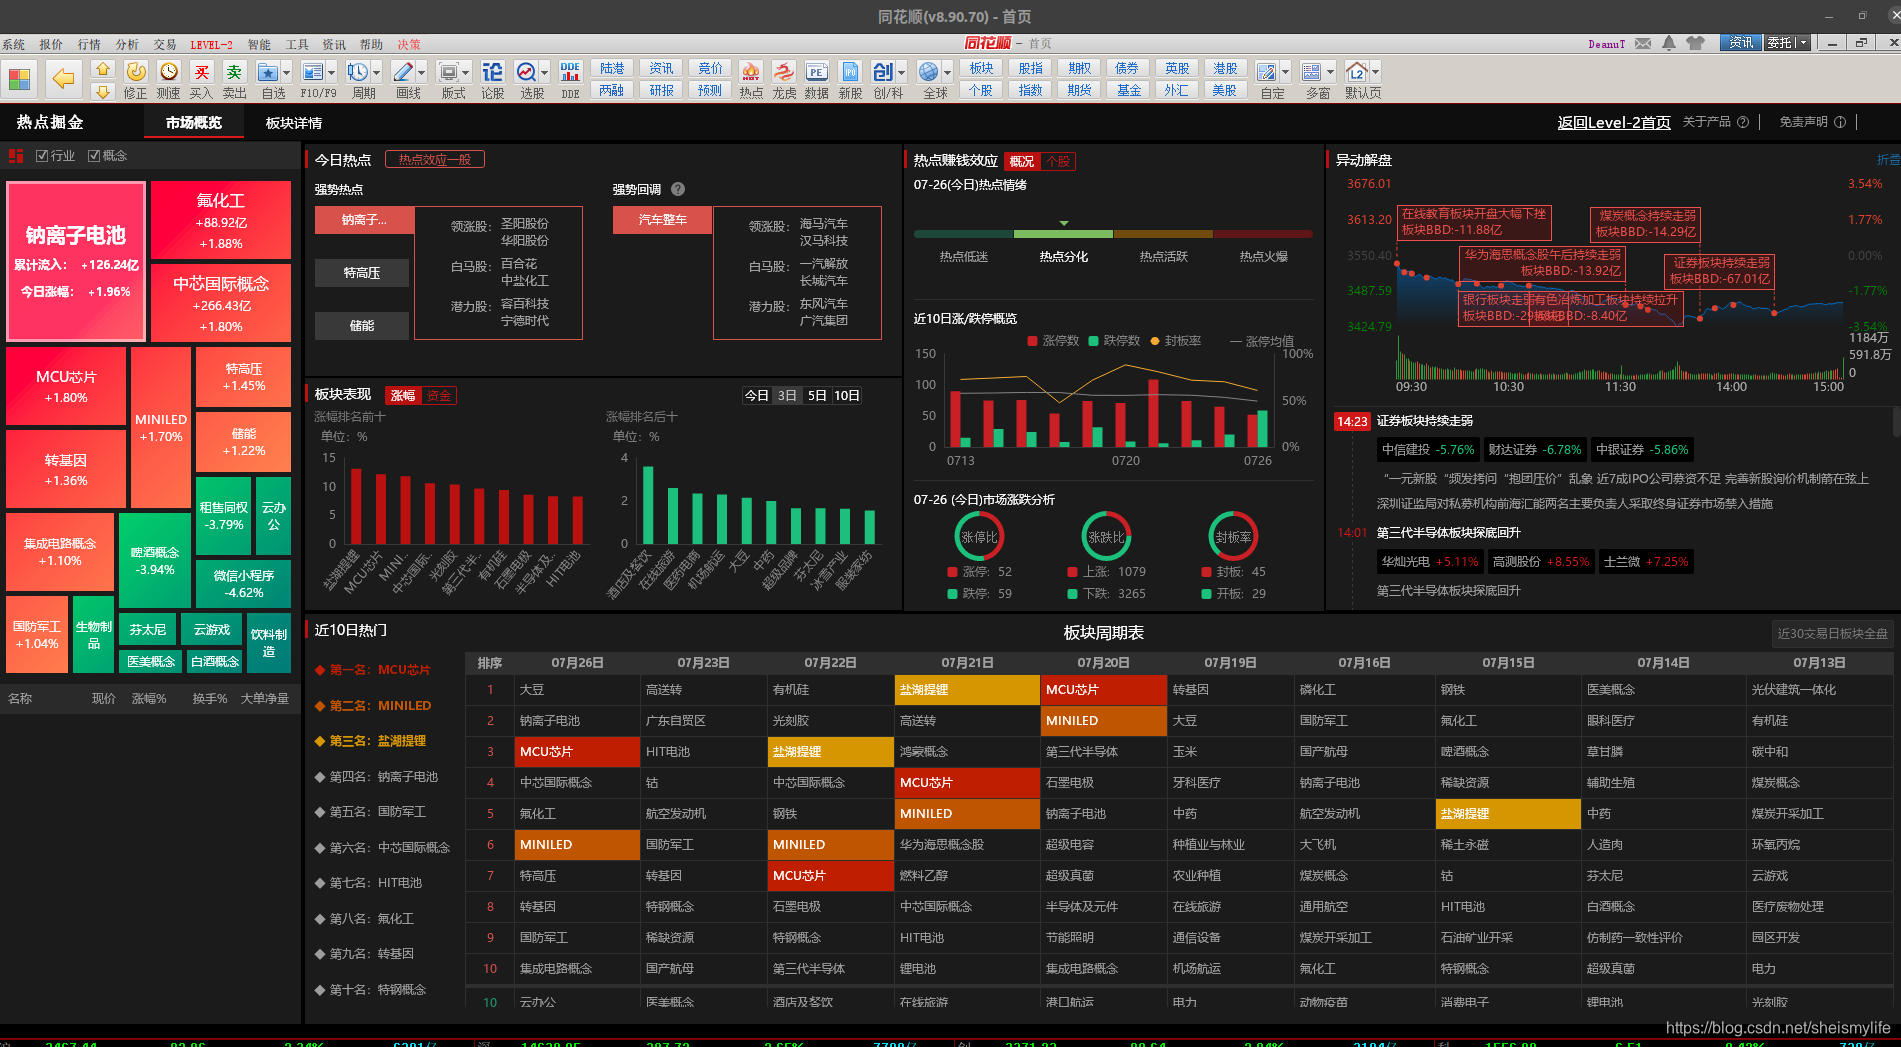Expand the 自选 dropdown arrow

(x=286, y=72)
